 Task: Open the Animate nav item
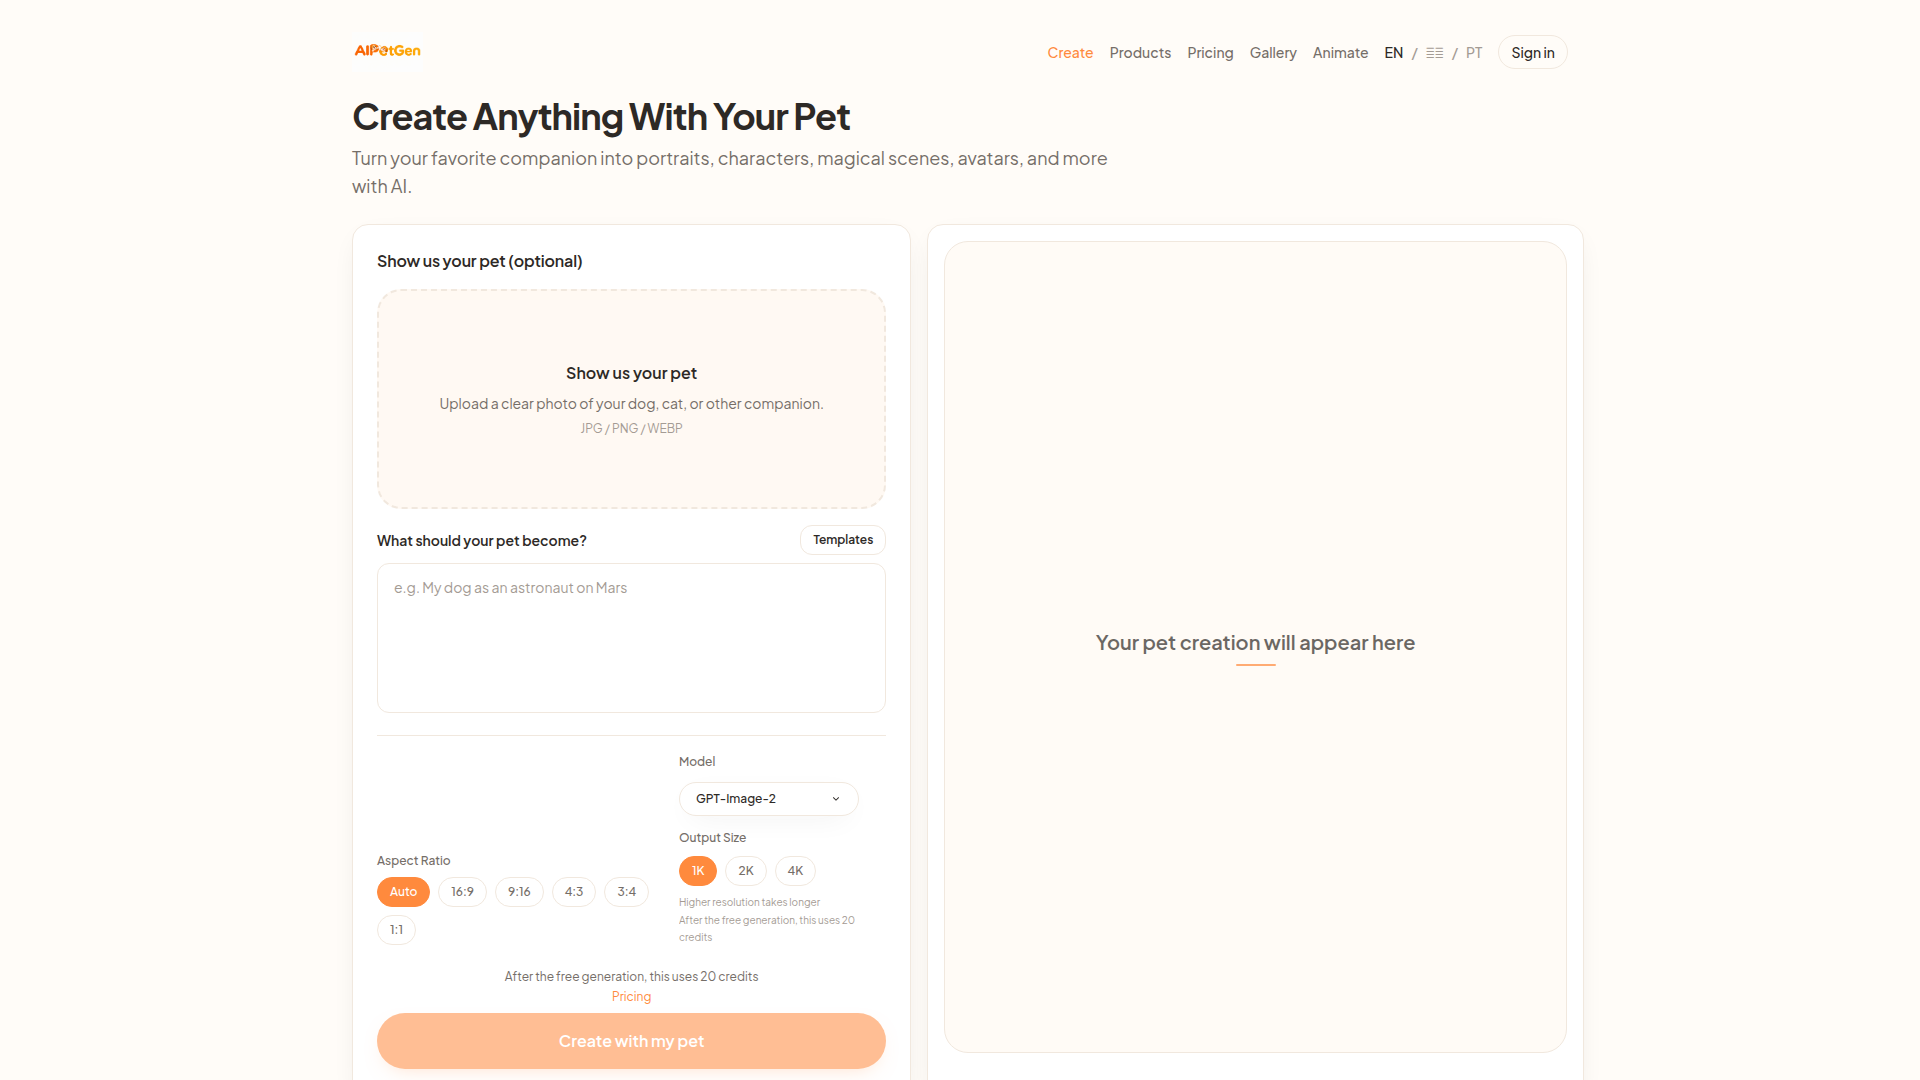(x=1340, y=53)
